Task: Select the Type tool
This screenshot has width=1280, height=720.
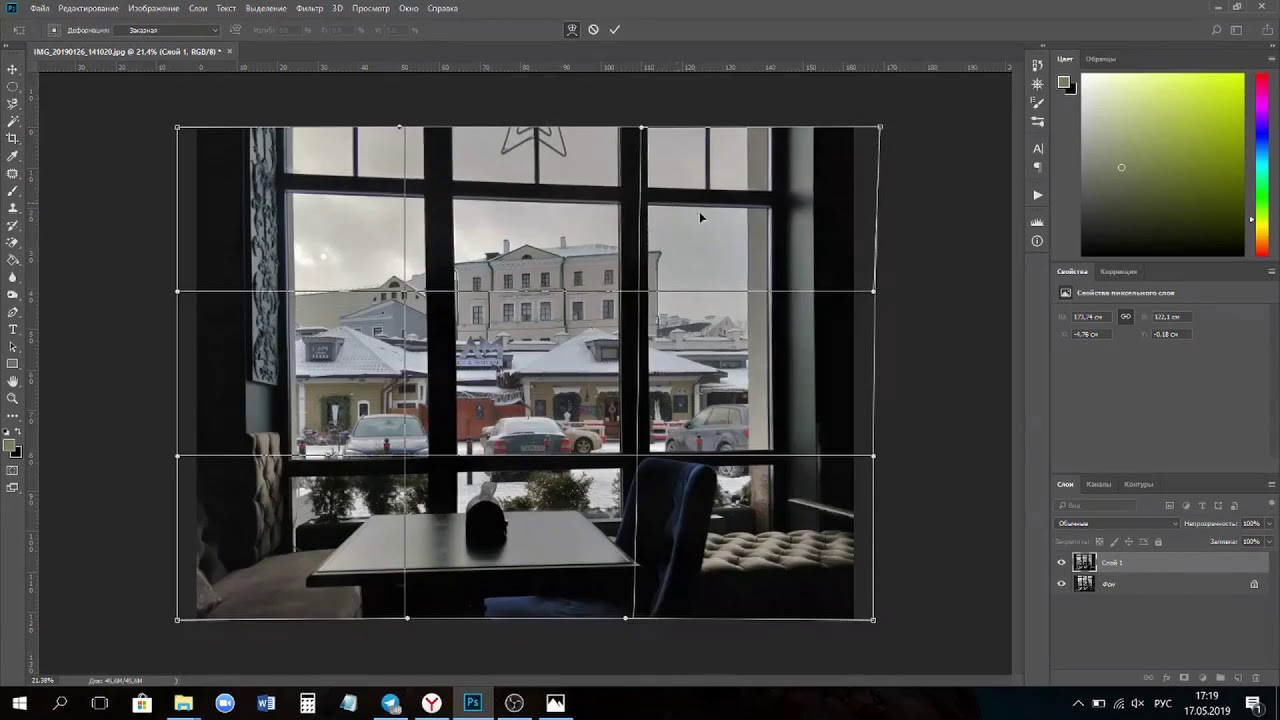Action: click(13, 329)
